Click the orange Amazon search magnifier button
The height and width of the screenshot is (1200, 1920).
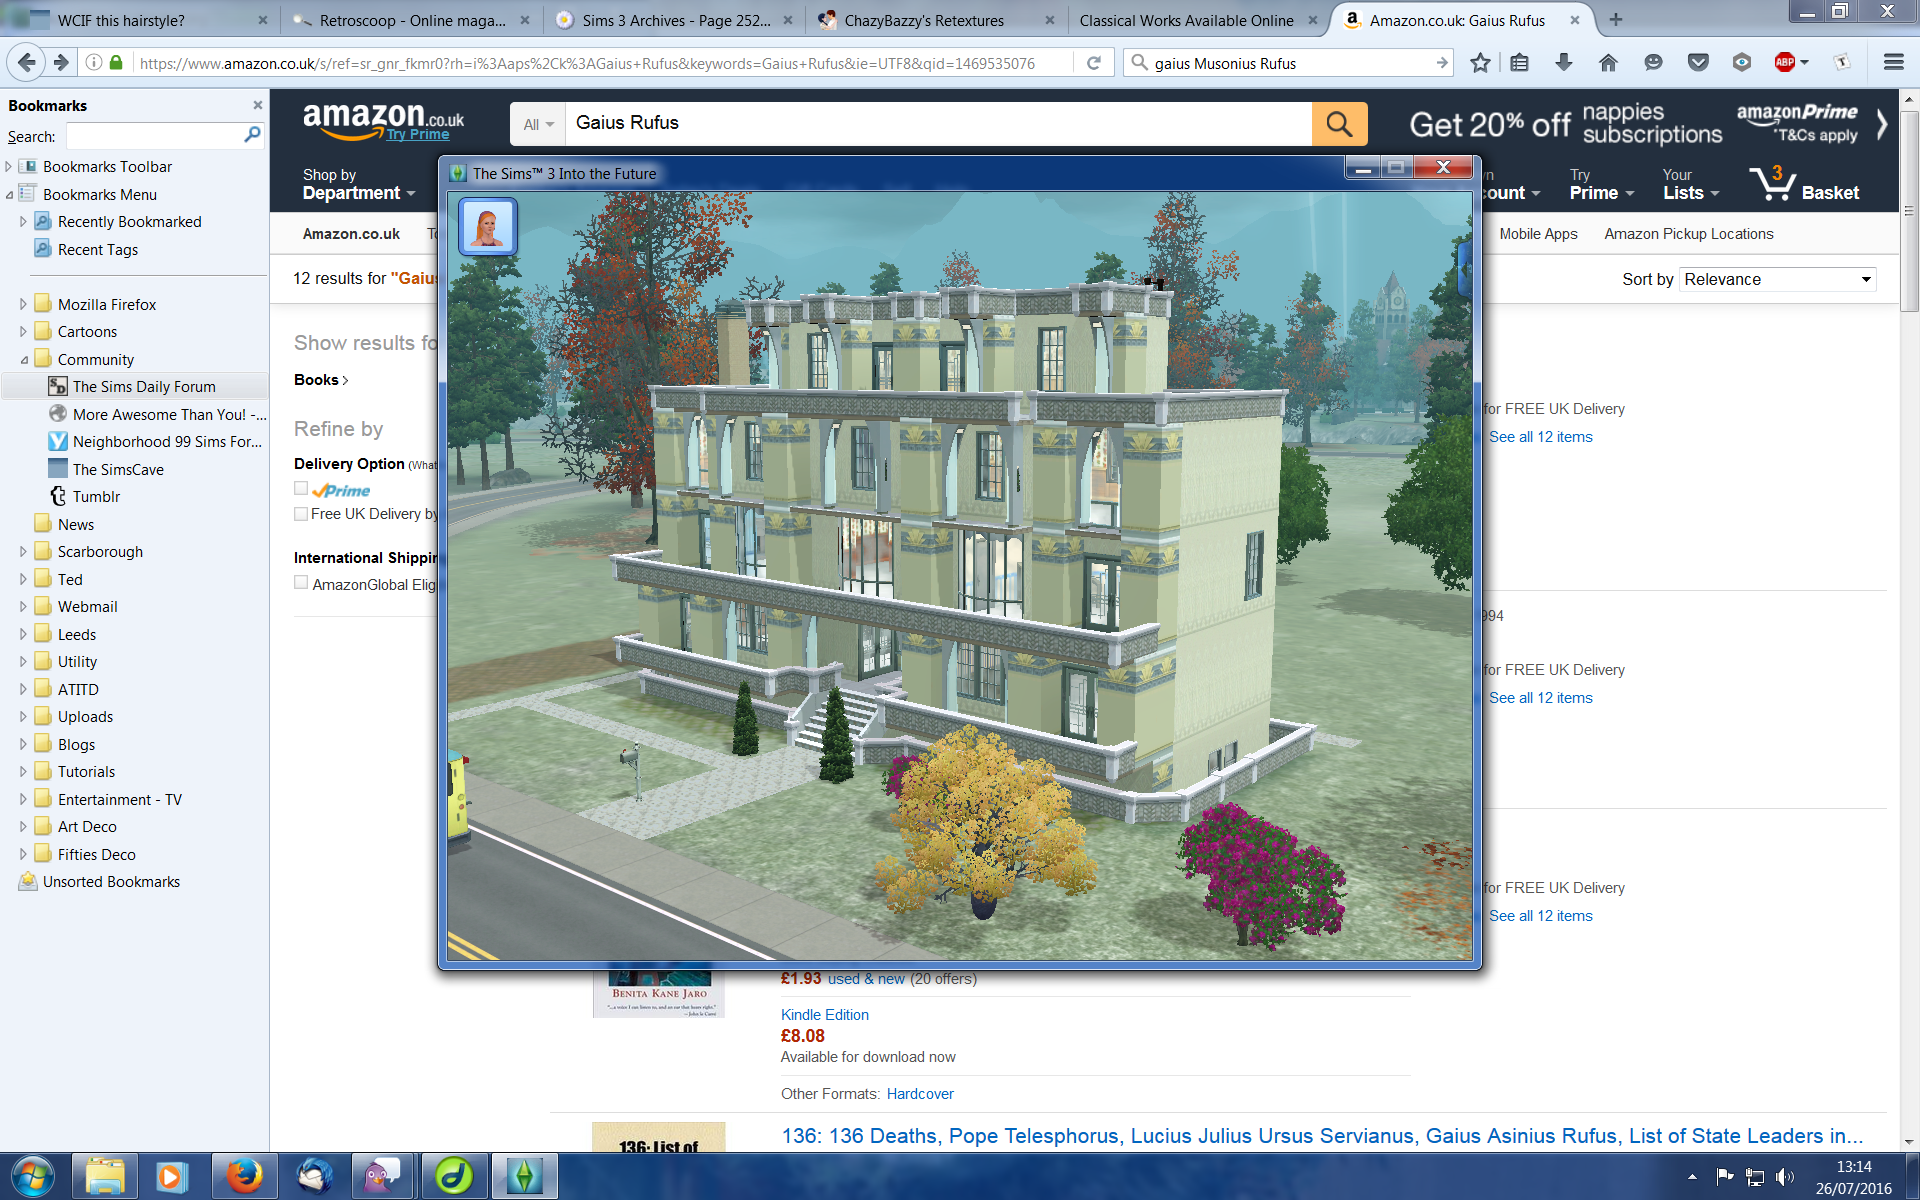1339,124
